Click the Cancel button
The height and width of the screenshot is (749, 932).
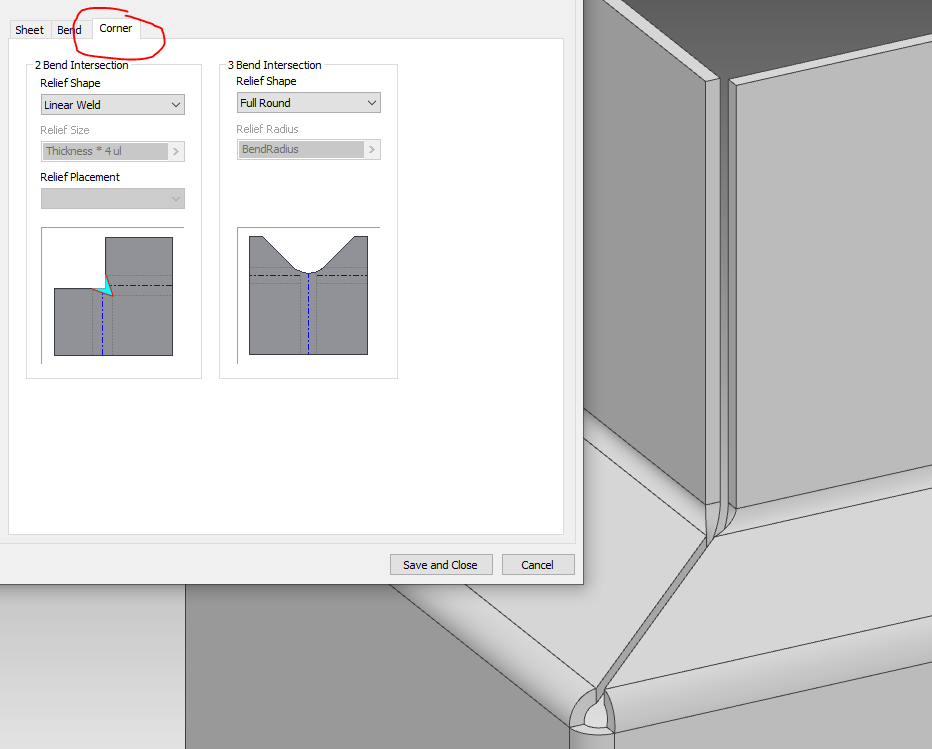538,564
